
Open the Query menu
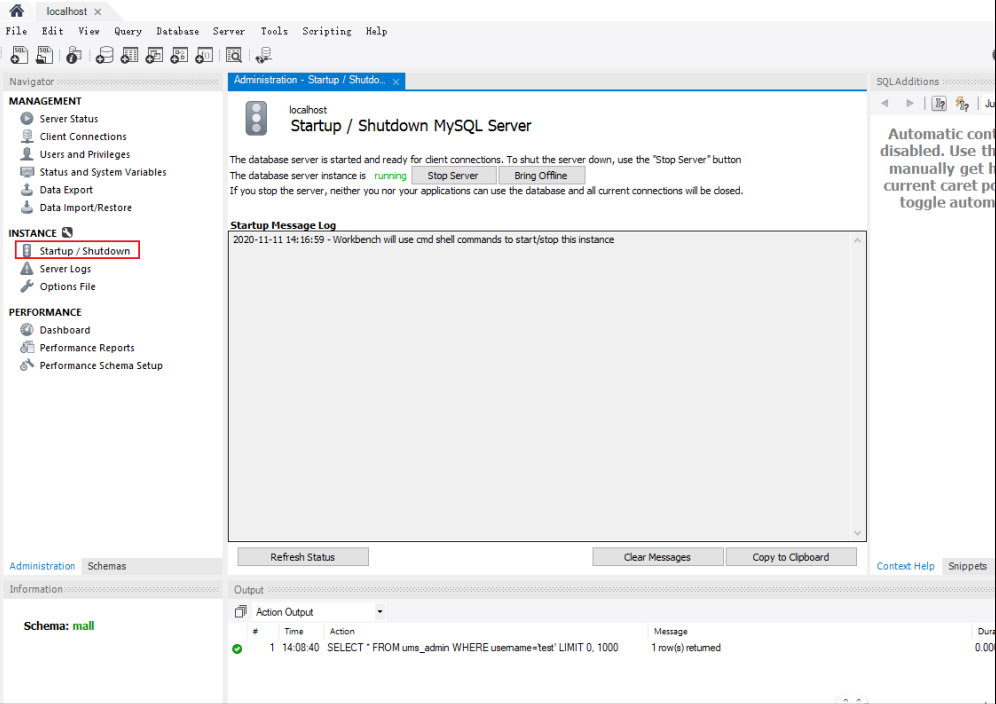(128, 30)
